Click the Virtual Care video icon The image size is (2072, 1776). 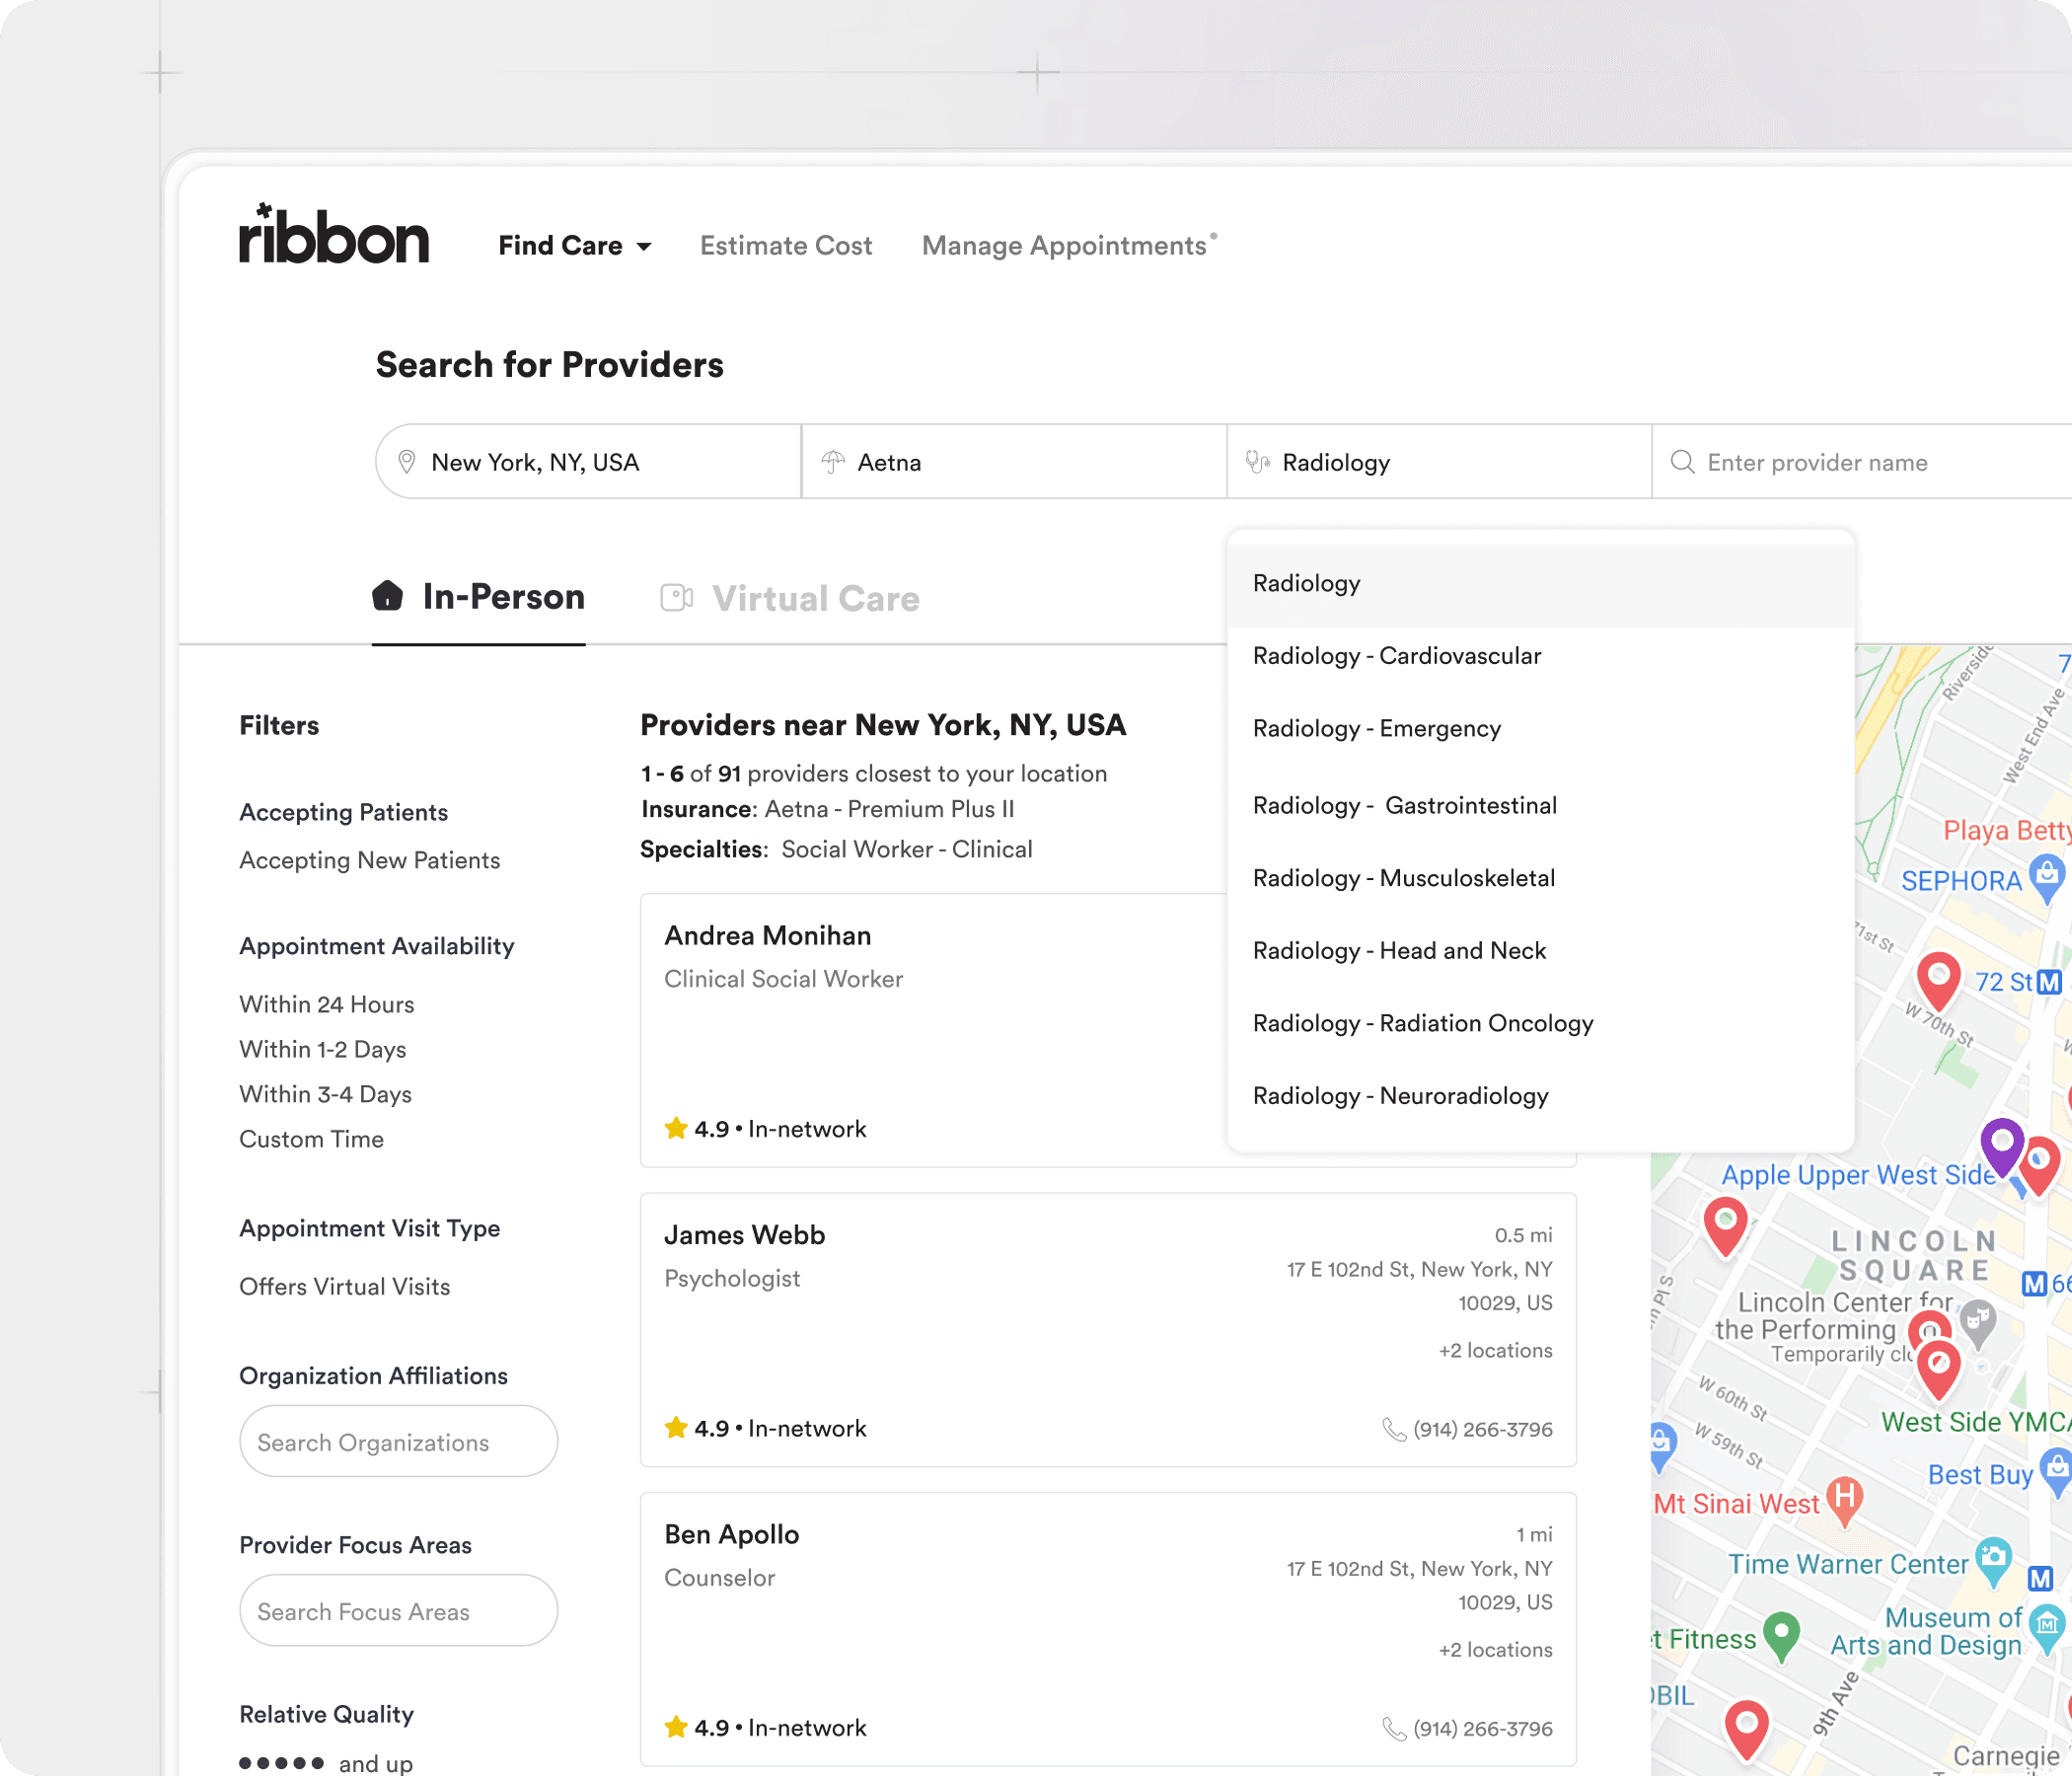pyautogui.click(x=677, y=598)
